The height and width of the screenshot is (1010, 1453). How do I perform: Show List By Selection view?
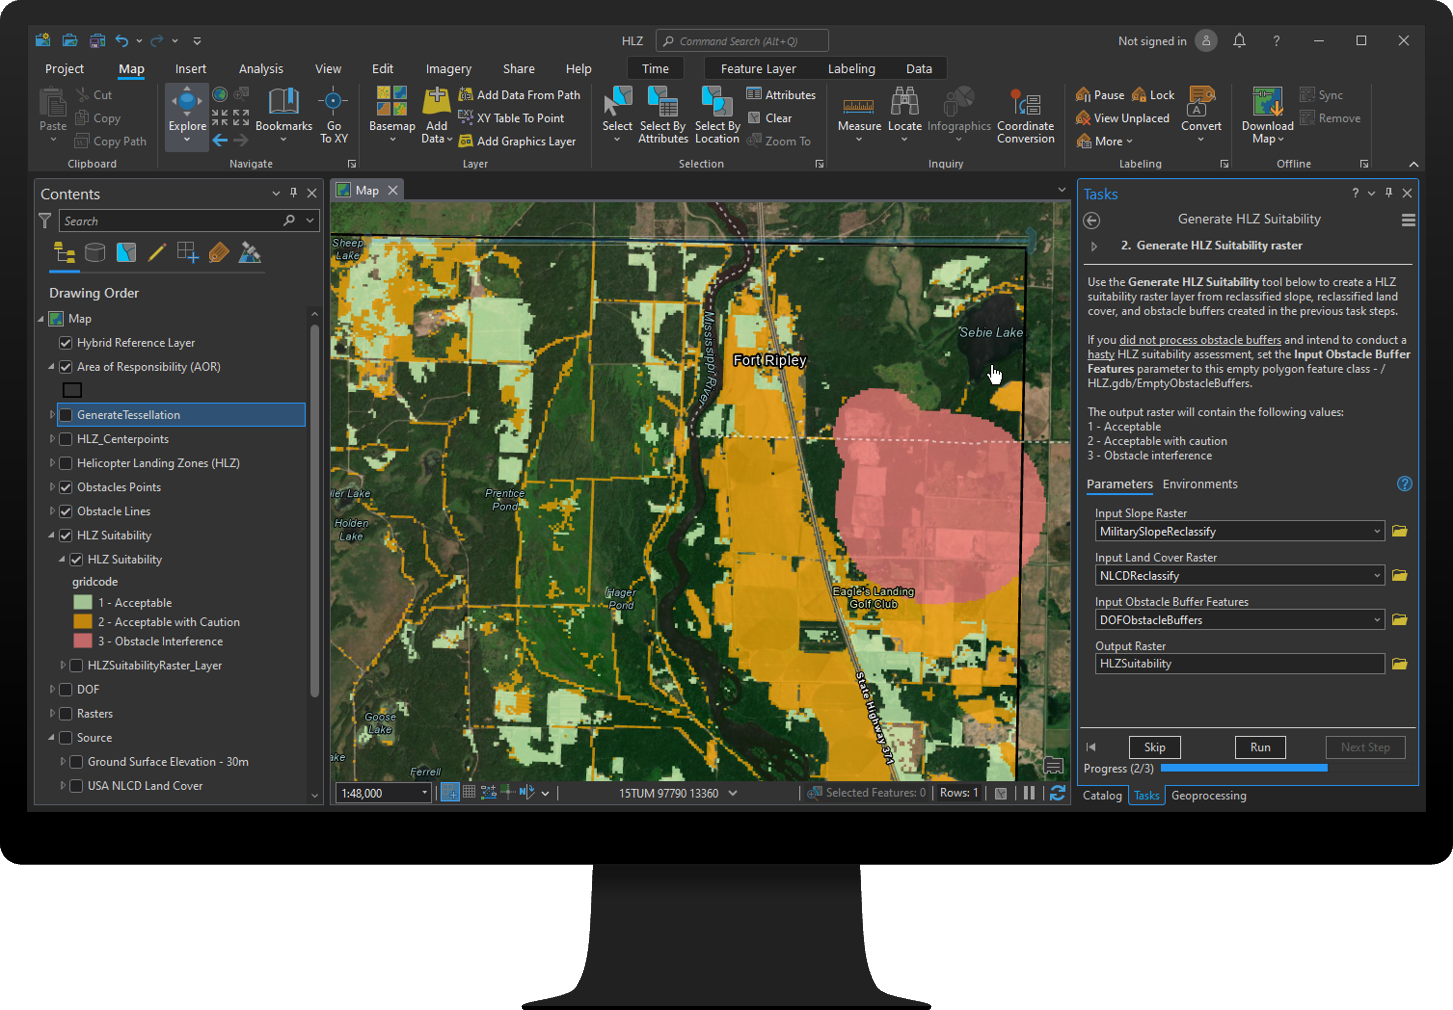pos(126,253)
